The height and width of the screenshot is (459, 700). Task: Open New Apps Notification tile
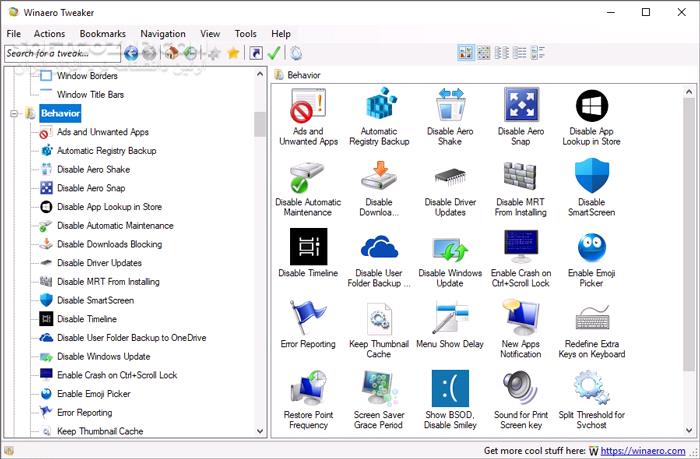[521, 330]
